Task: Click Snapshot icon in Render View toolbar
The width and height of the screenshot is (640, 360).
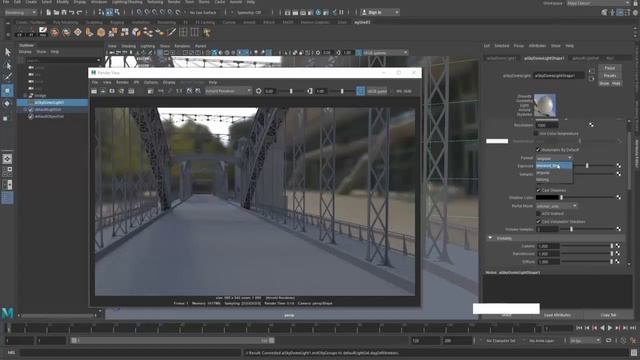Action: click(x=112, y=91)
